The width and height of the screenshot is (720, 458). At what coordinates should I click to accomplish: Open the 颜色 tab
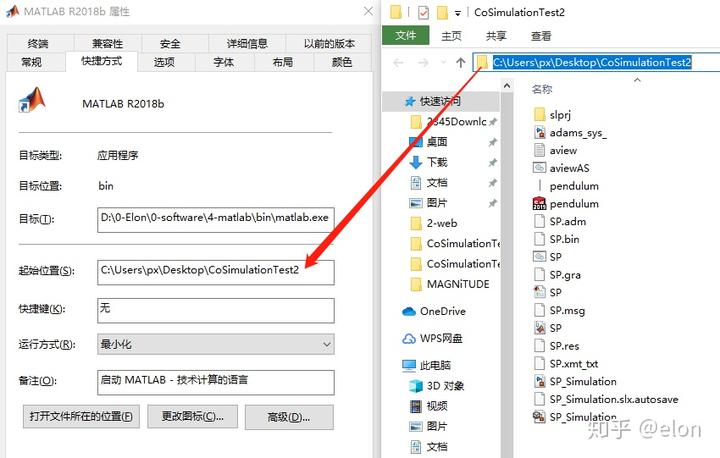342,62
